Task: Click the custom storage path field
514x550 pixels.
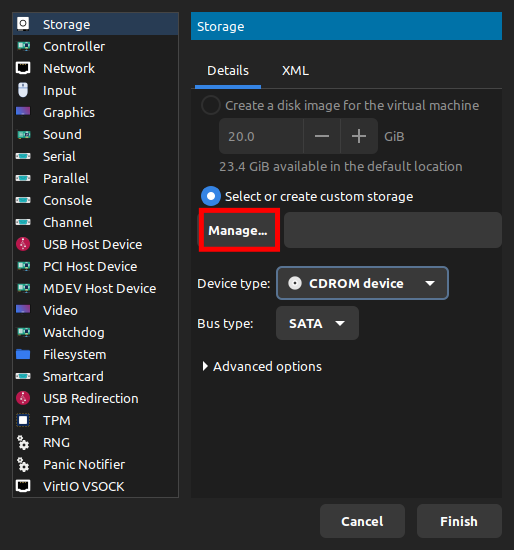Action: (393, 230)
